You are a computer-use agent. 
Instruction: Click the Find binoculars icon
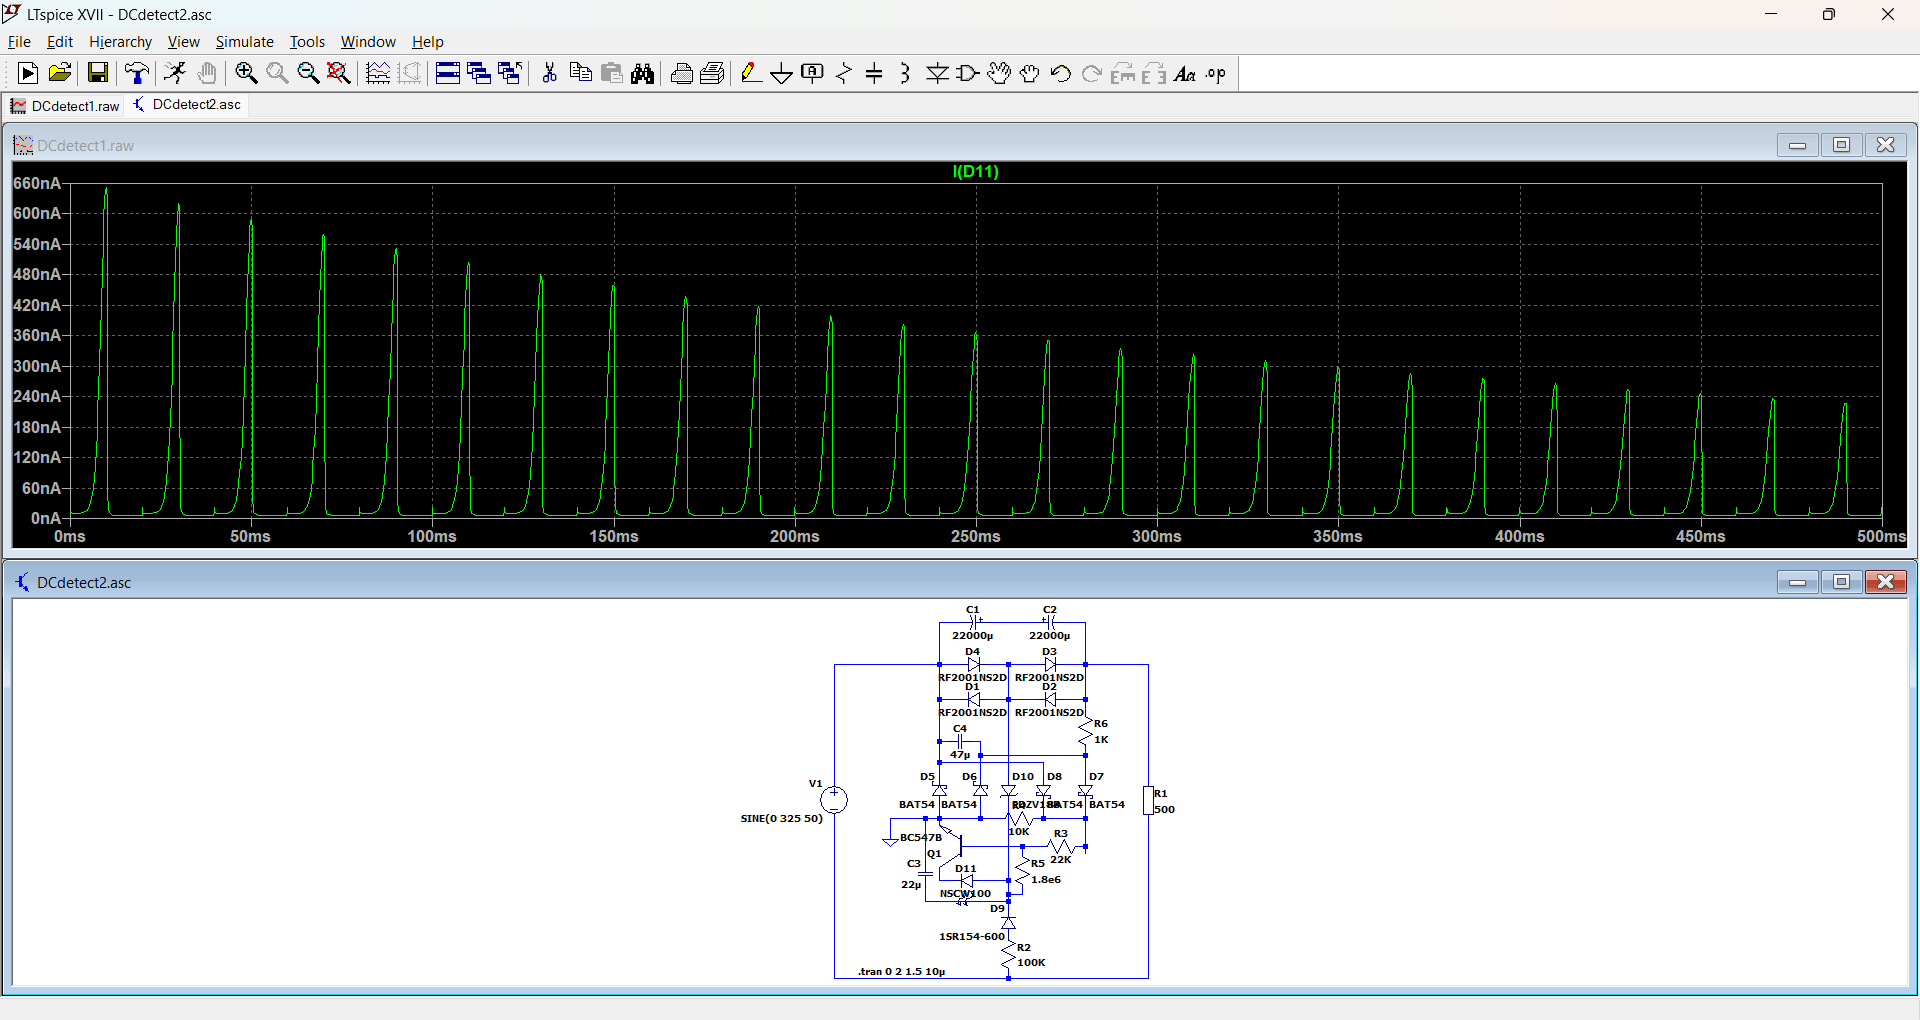click(x=643, y=73)
